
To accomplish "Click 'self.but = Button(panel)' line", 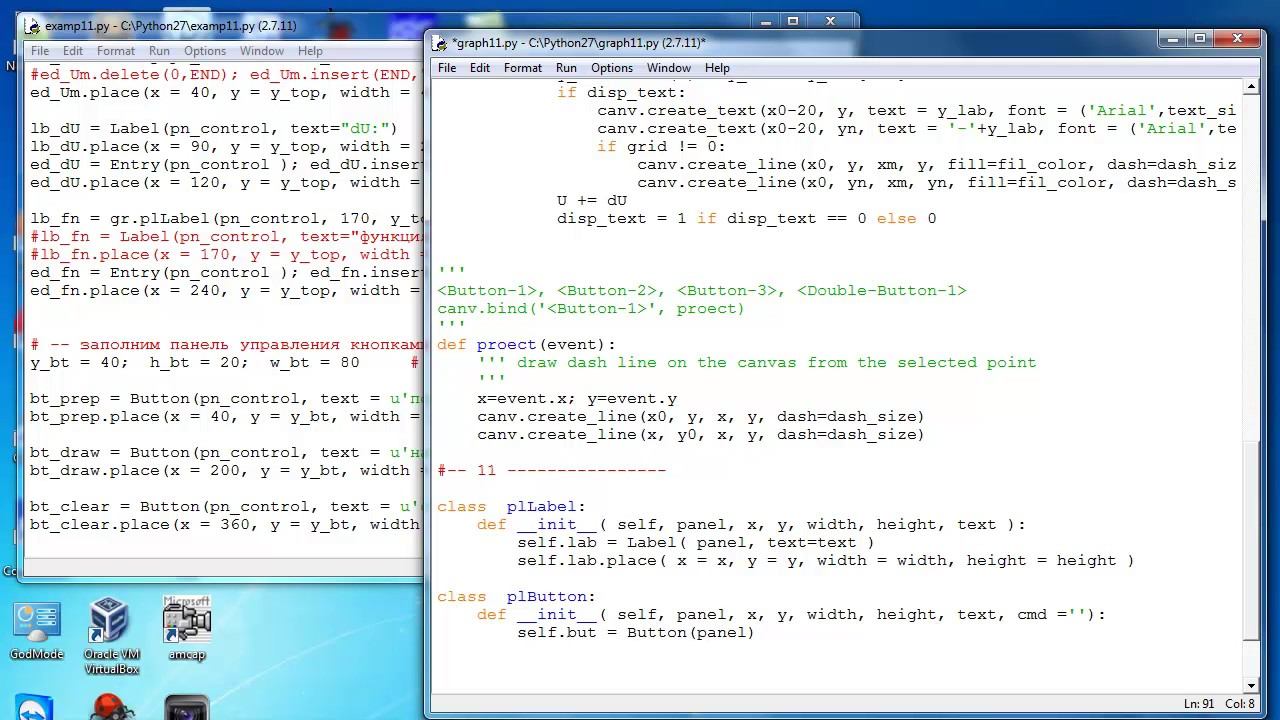I will click(x=635, y=633).
